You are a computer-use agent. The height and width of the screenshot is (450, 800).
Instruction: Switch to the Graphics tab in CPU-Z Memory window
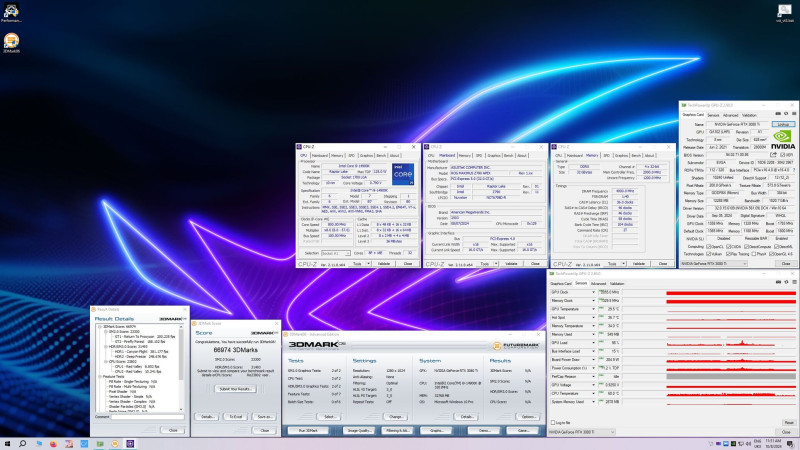[x=621, y=156]
